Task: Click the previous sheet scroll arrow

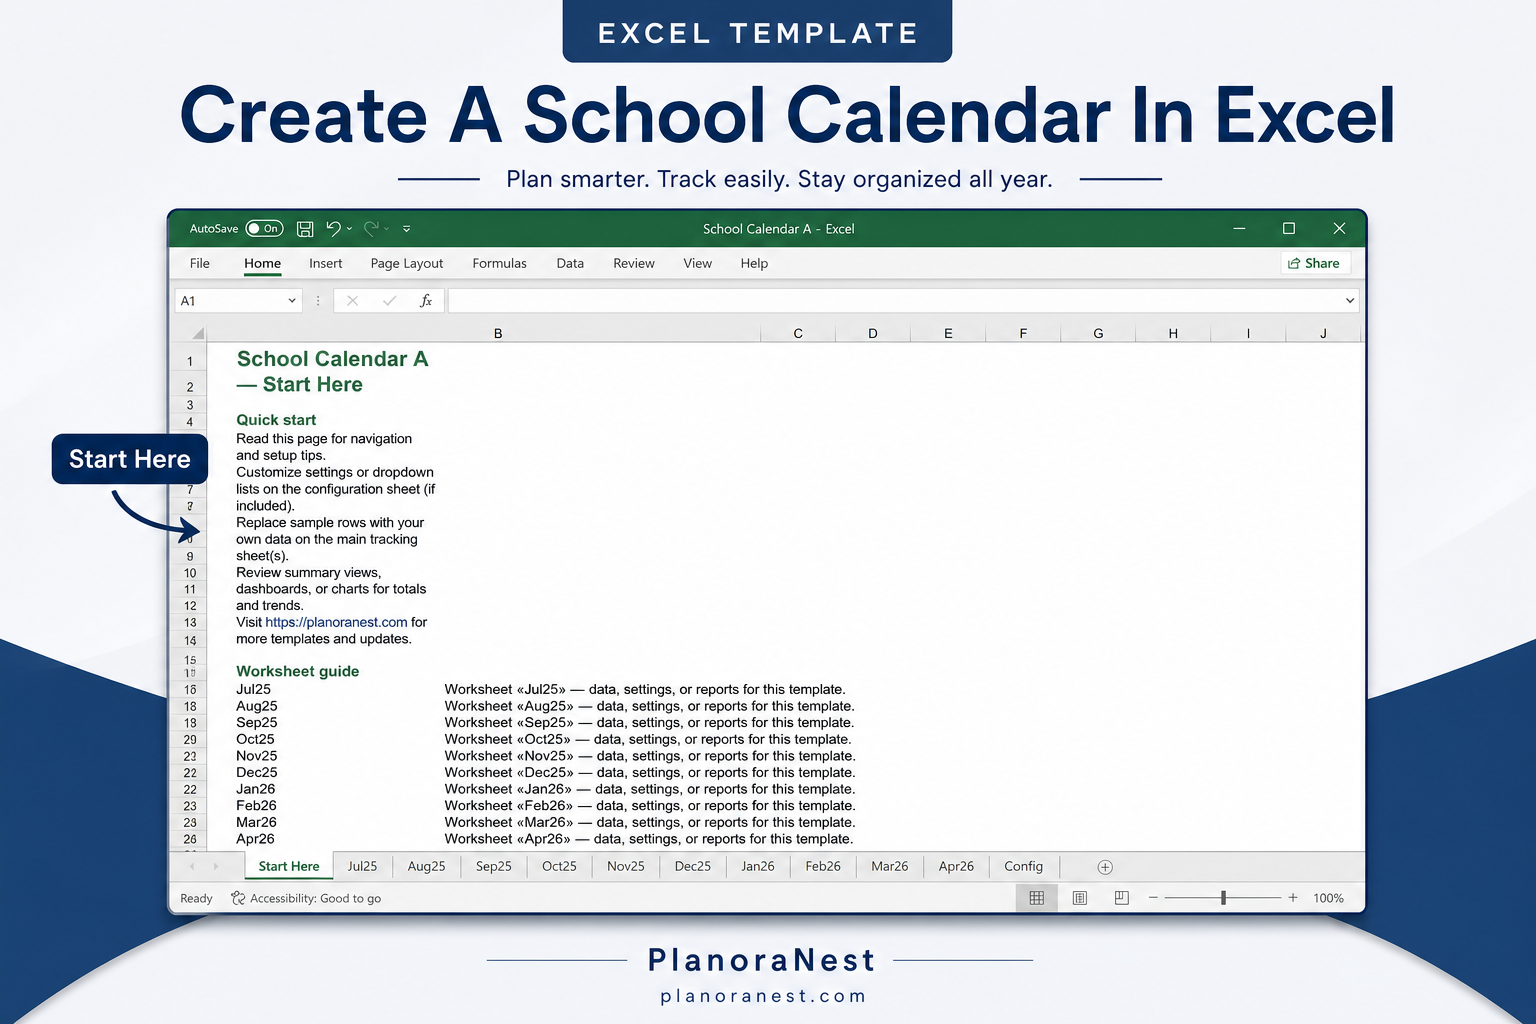Action: tap(192, 866)
